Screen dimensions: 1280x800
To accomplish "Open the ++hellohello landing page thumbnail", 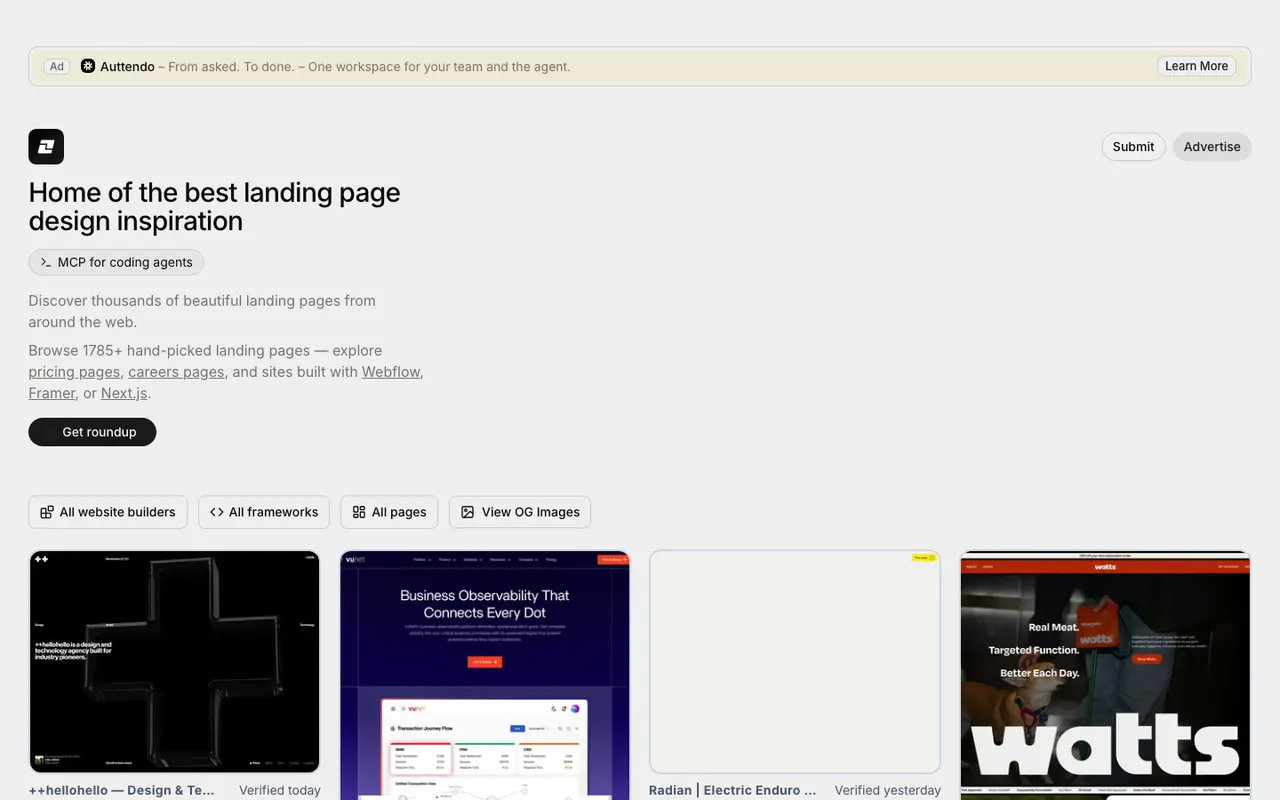I will pos(175,662).
